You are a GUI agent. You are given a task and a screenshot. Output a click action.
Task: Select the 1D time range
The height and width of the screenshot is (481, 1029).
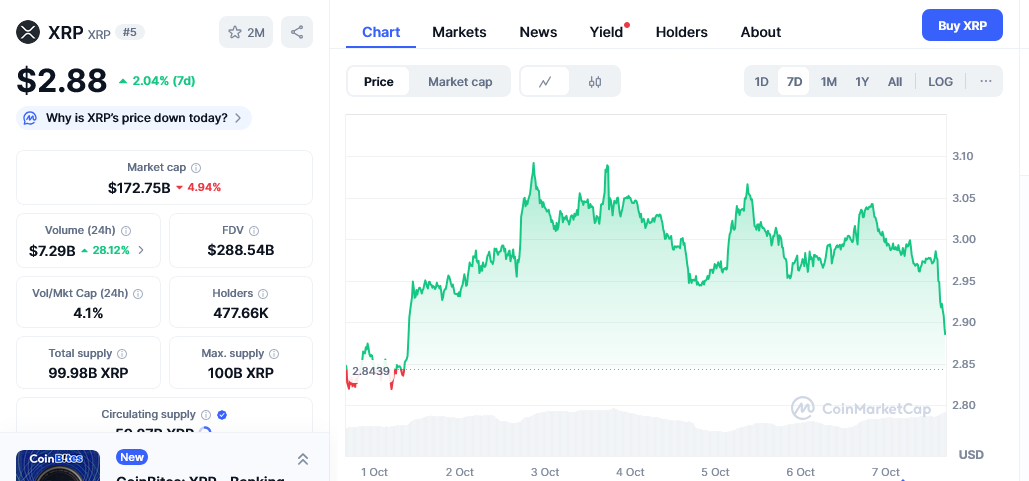(761, 82)
